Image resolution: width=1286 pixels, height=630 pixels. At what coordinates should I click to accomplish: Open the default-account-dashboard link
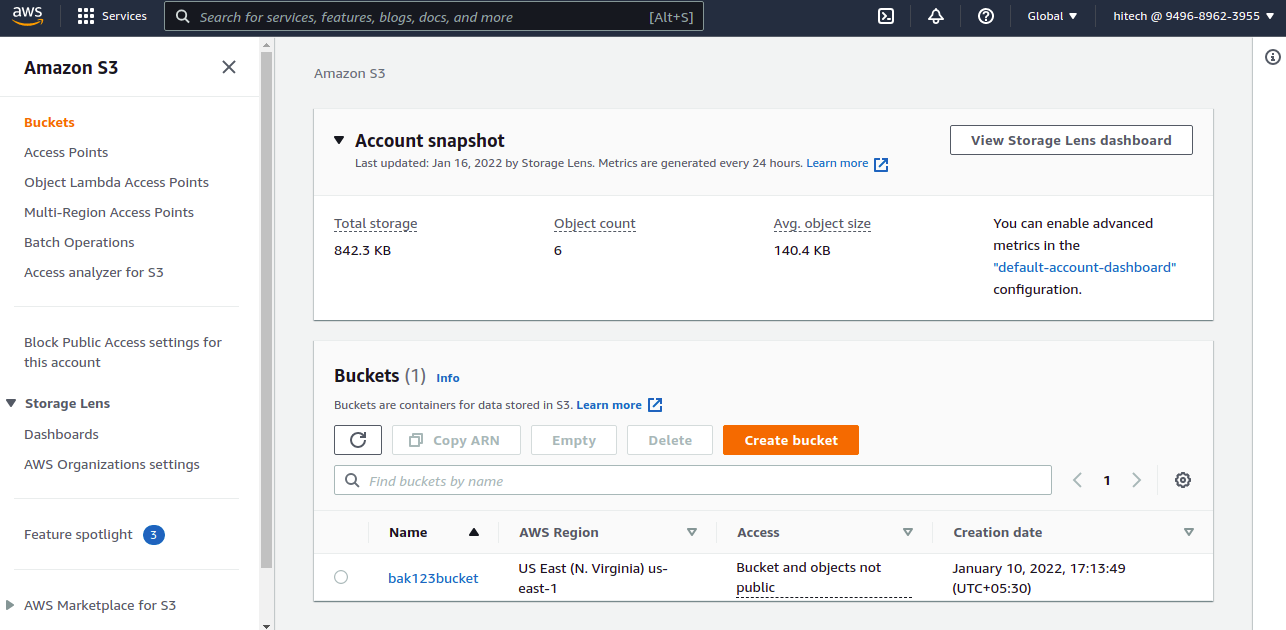(x=1085, y=267)
